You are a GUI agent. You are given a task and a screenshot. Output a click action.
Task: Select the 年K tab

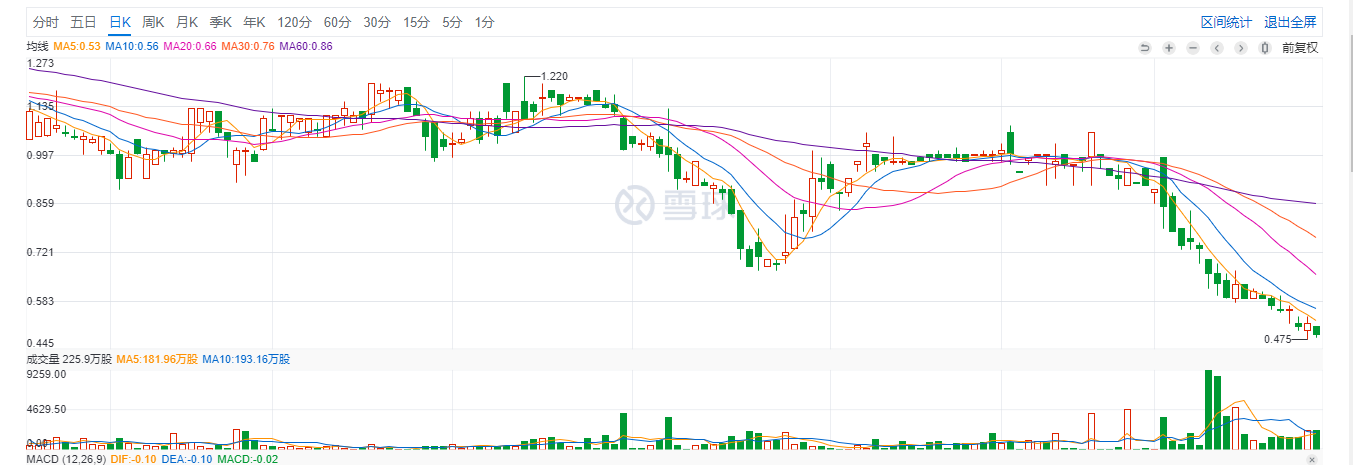pyautogui.click(x=254, y=22)
